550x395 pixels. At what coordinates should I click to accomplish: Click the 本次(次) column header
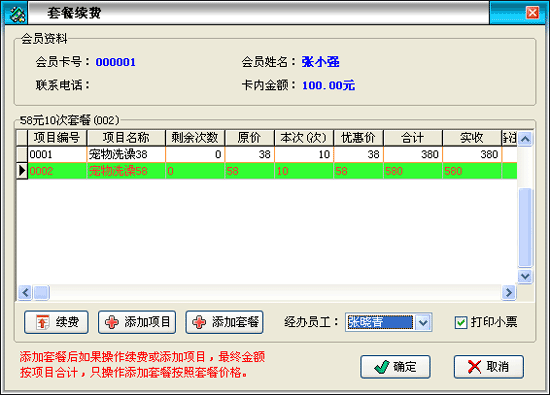[304, 138]
